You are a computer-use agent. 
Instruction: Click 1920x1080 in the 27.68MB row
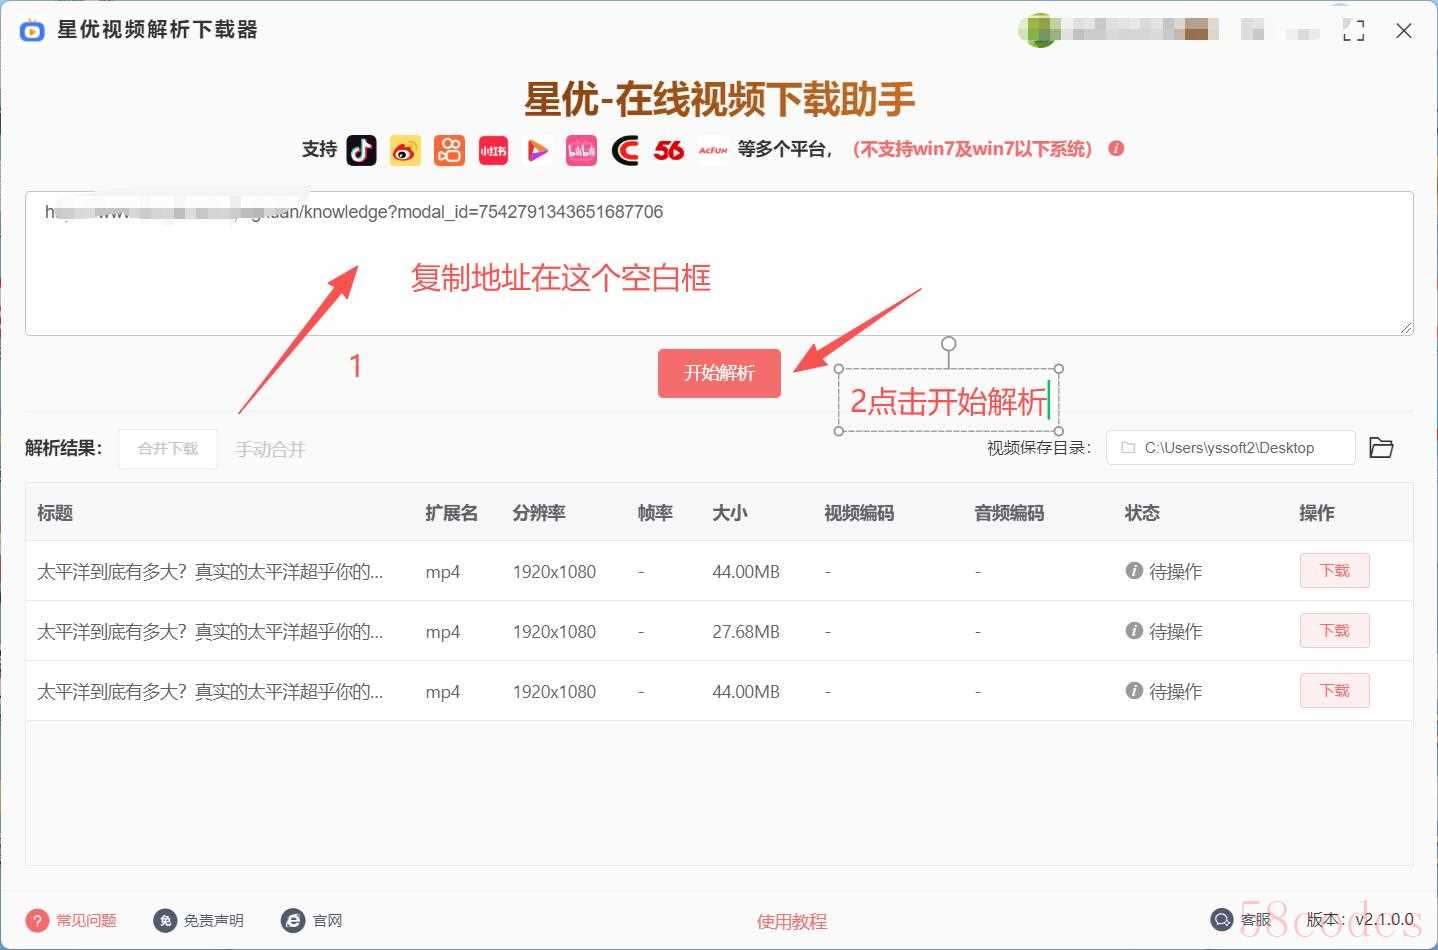click(x=554, y=631)
